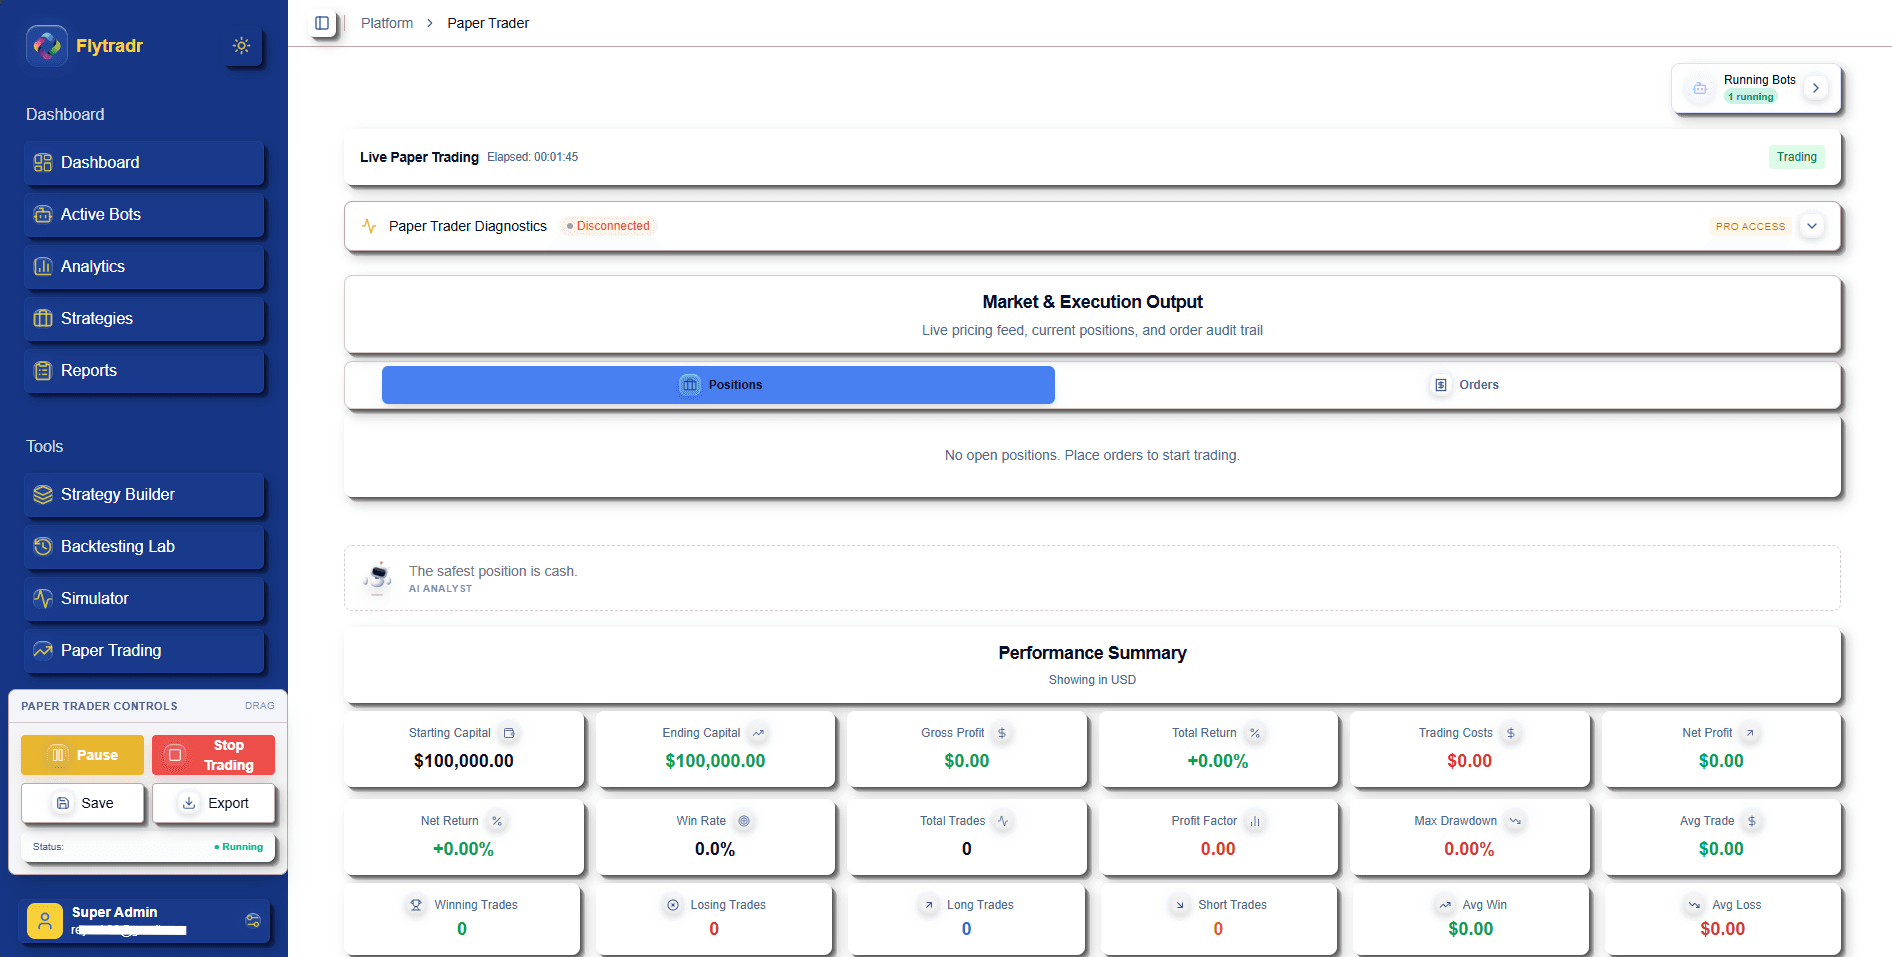1892x957 pixels.
Task: Open the Running Bots panel via its chevron
Action: [x=1816, y=88]
